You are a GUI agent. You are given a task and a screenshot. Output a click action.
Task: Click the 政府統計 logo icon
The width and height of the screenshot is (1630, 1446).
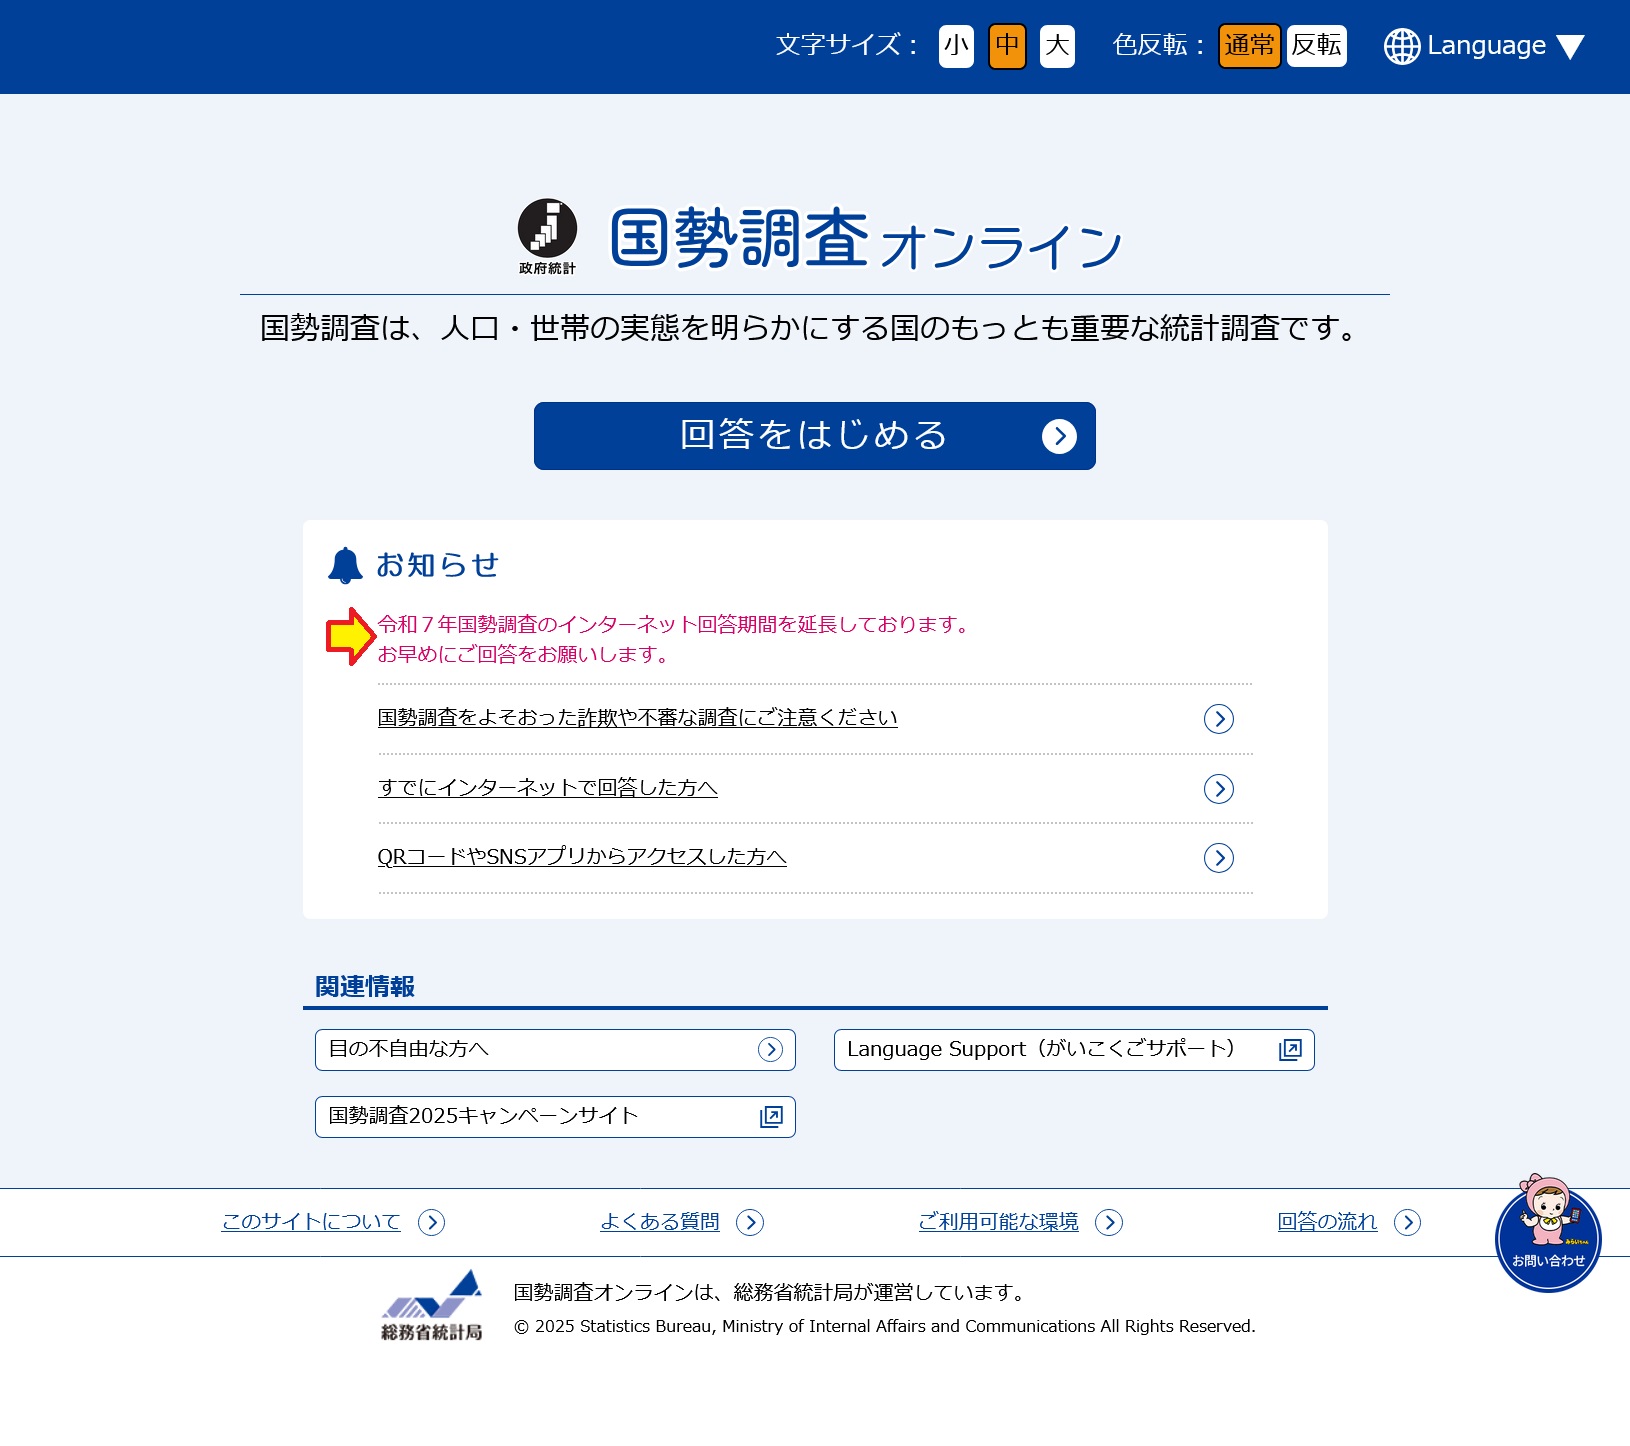(x=547, y=236)
